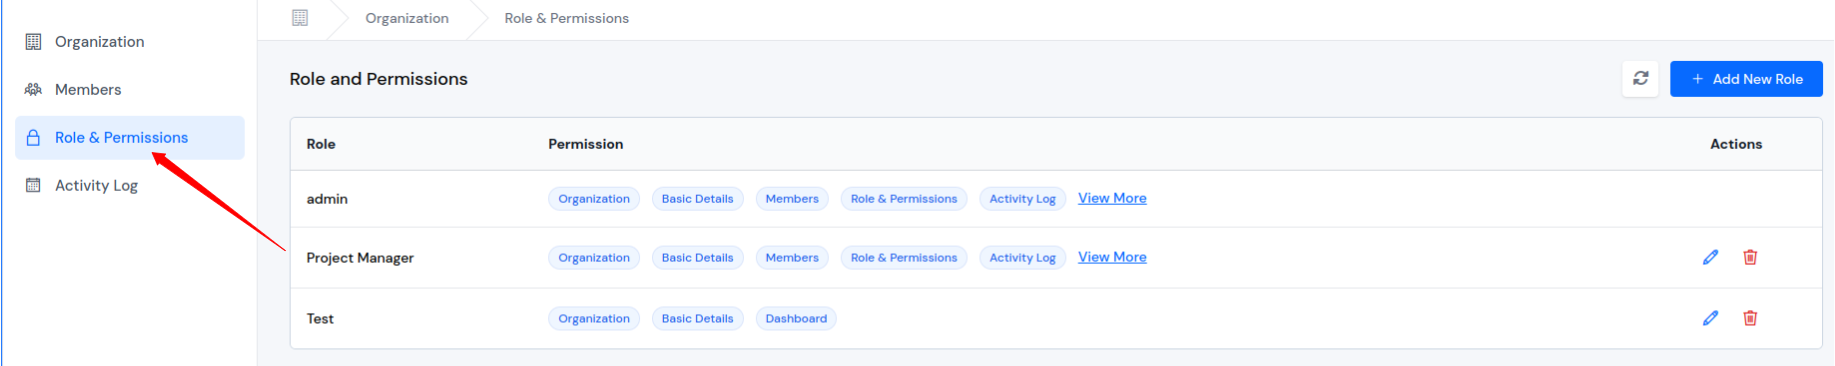Click the Members people icon in sidebar
The image size is (1835, 366).
[33, 89]
